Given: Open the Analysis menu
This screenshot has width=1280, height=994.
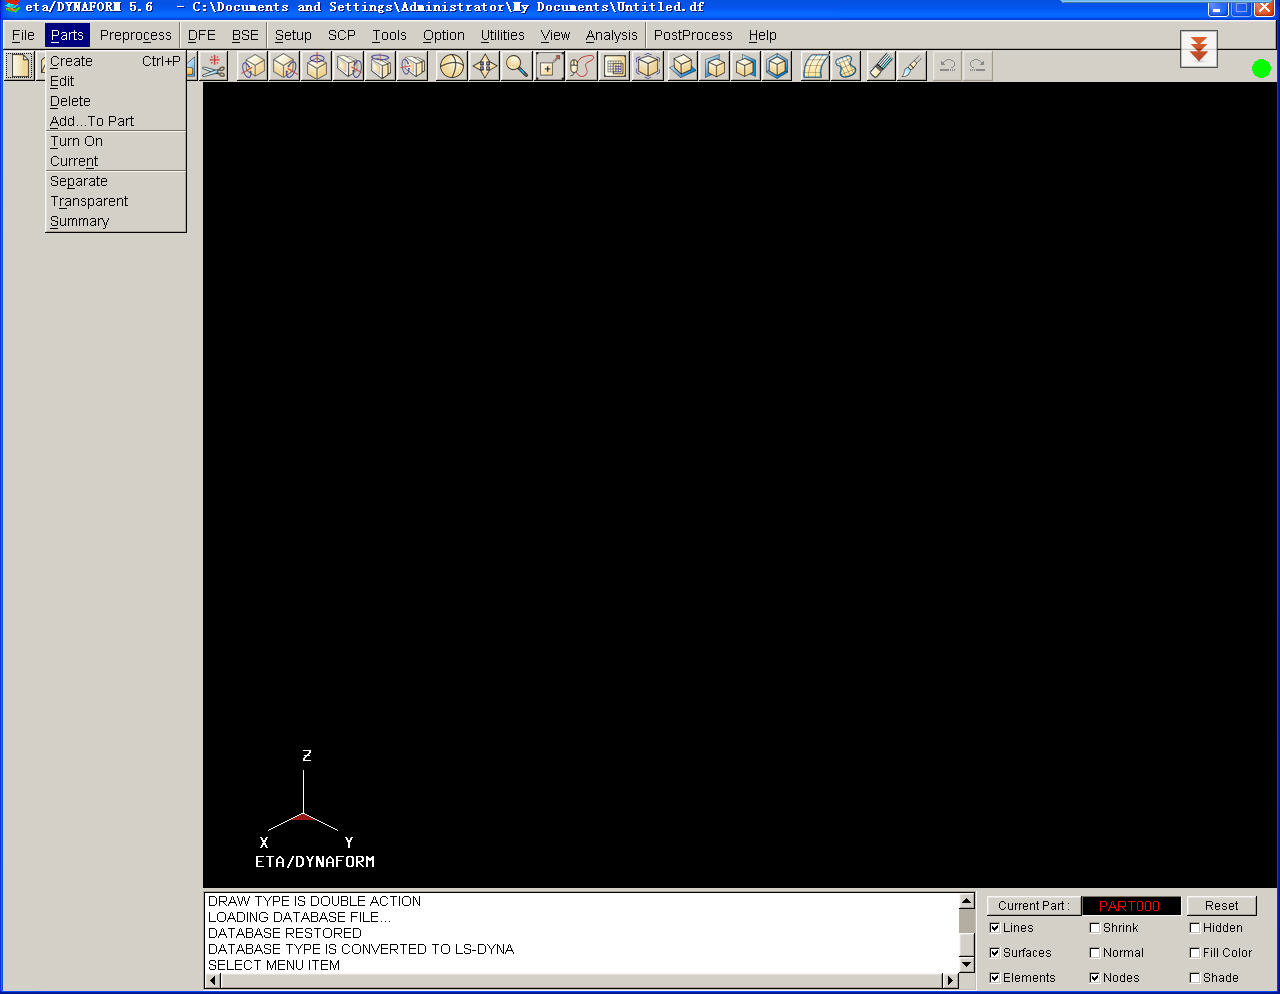Looking at the screenshot, I should point(612,35).
